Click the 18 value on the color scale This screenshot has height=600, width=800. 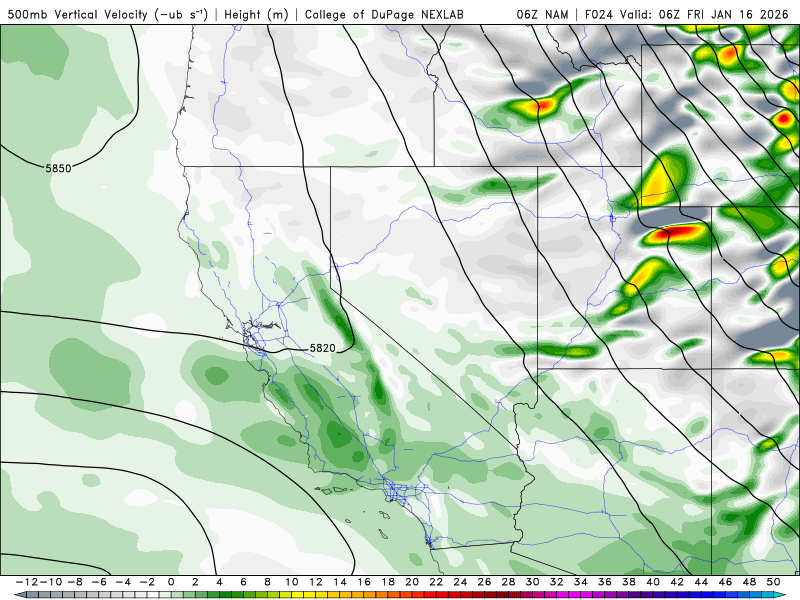click(x=388, y=582)
